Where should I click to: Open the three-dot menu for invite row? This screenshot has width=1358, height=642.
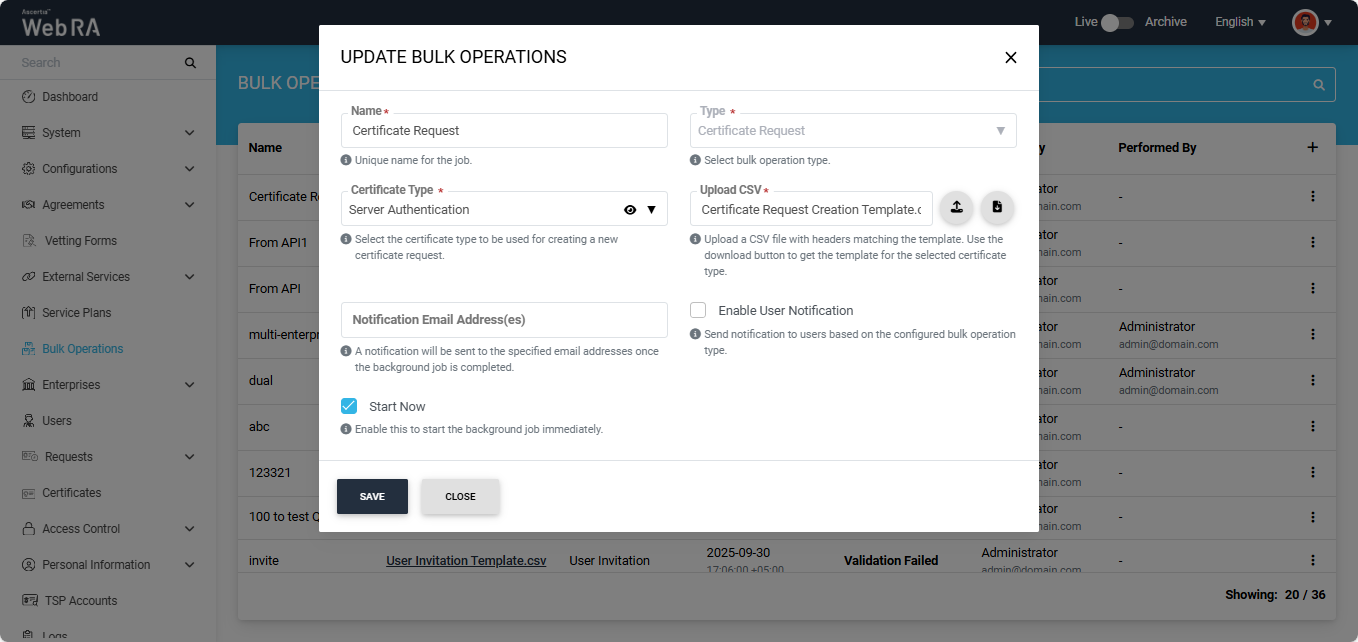click(1313, 560)
